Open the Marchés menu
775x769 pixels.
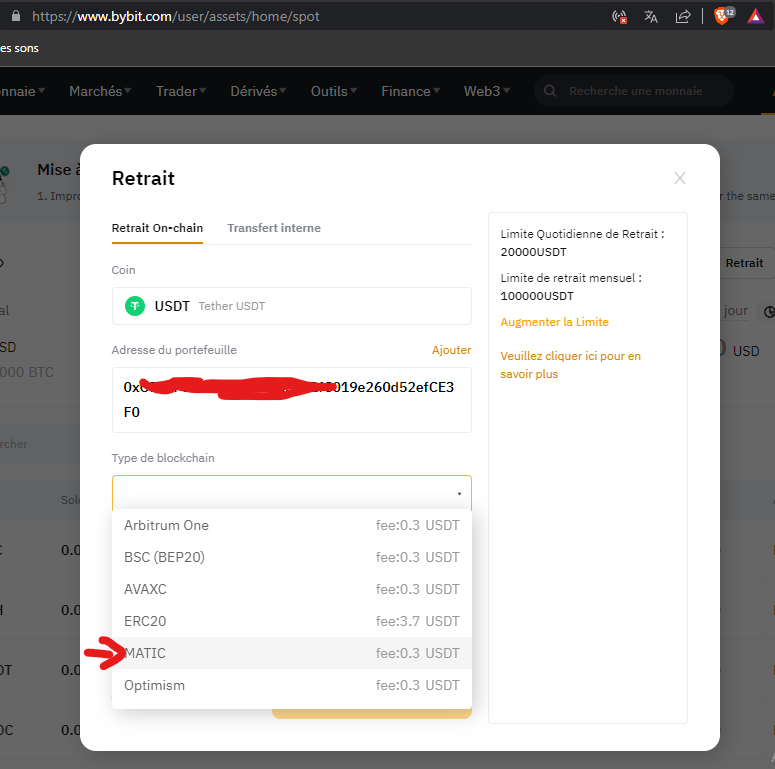pyautogui.click(x=95, y=91)
